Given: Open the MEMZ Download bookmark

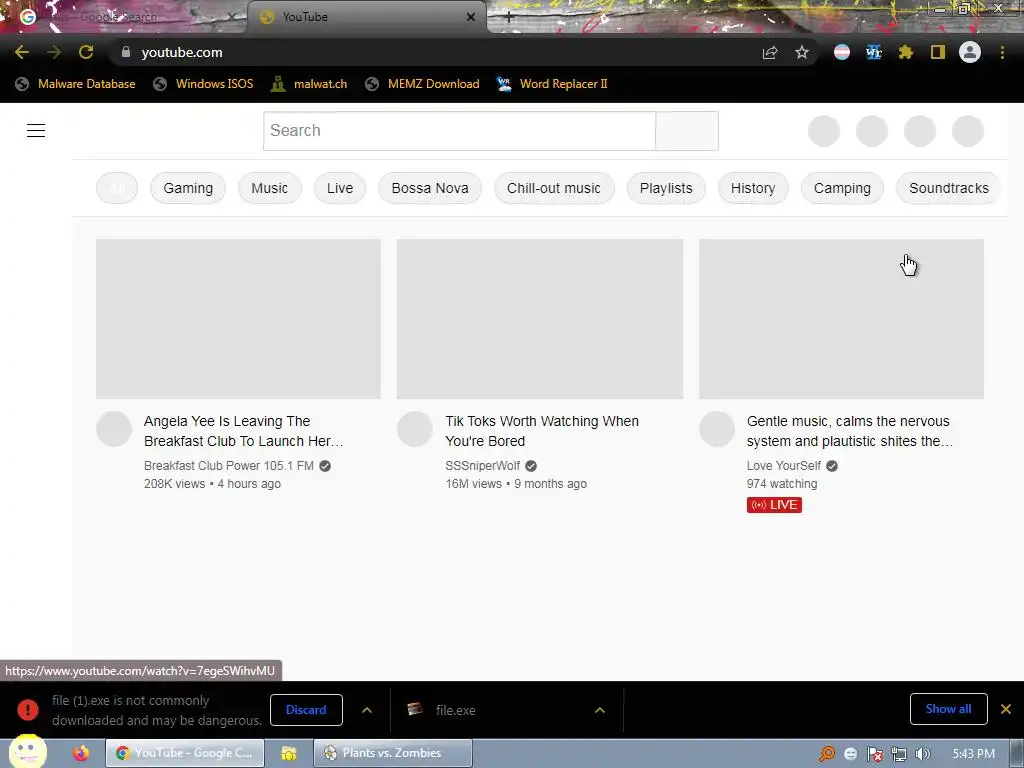Looking at the screenshot, I should (x=423, y=84).
